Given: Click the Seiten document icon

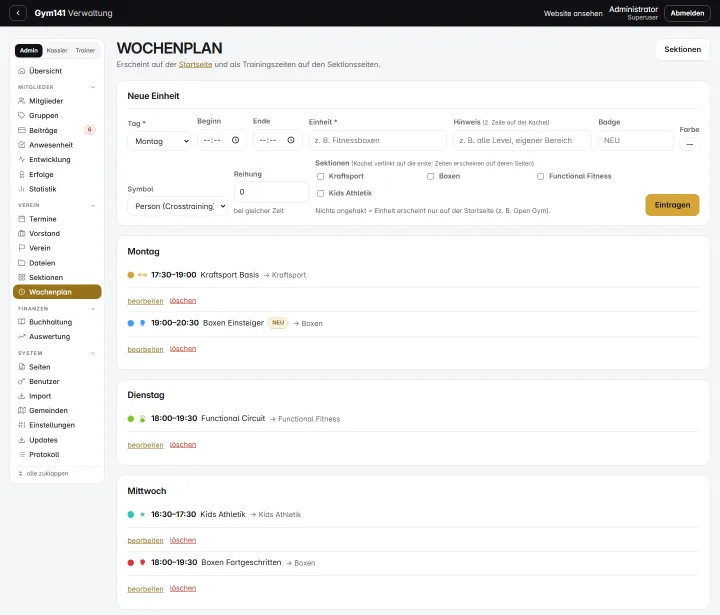Looking at the screenshot, I should (21, 367).
